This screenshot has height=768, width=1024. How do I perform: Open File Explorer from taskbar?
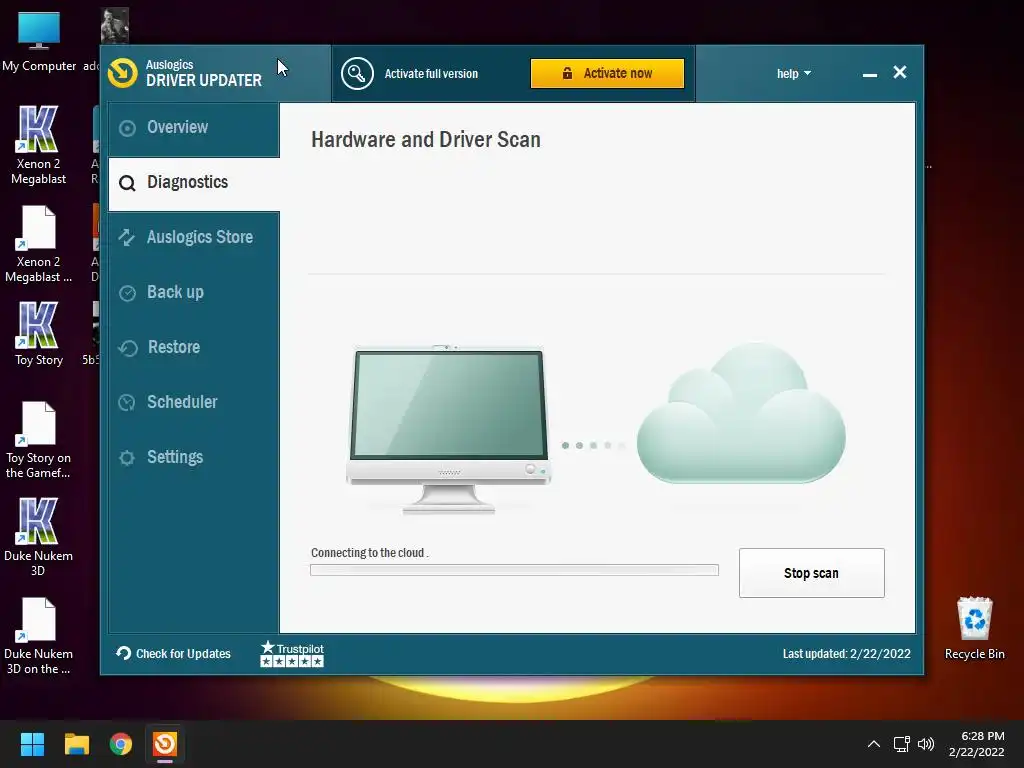point(76,744)
